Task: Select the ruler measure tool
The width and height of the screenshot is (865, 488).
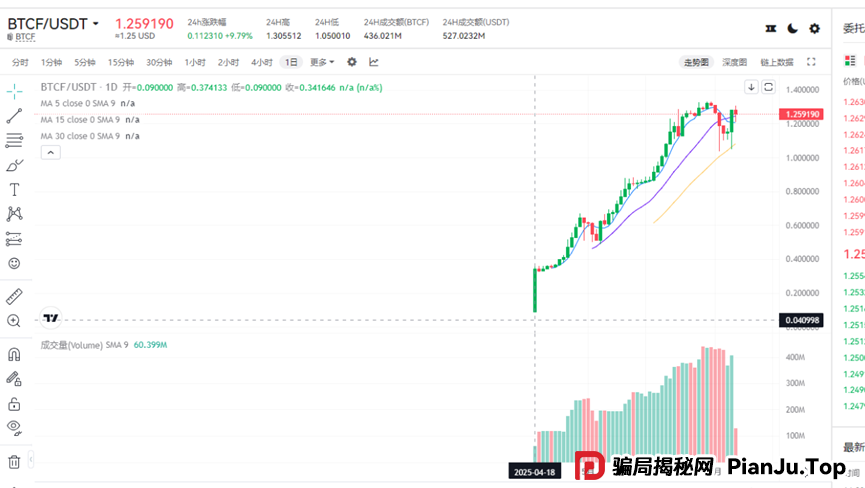Action: click(x=14, y=296)
